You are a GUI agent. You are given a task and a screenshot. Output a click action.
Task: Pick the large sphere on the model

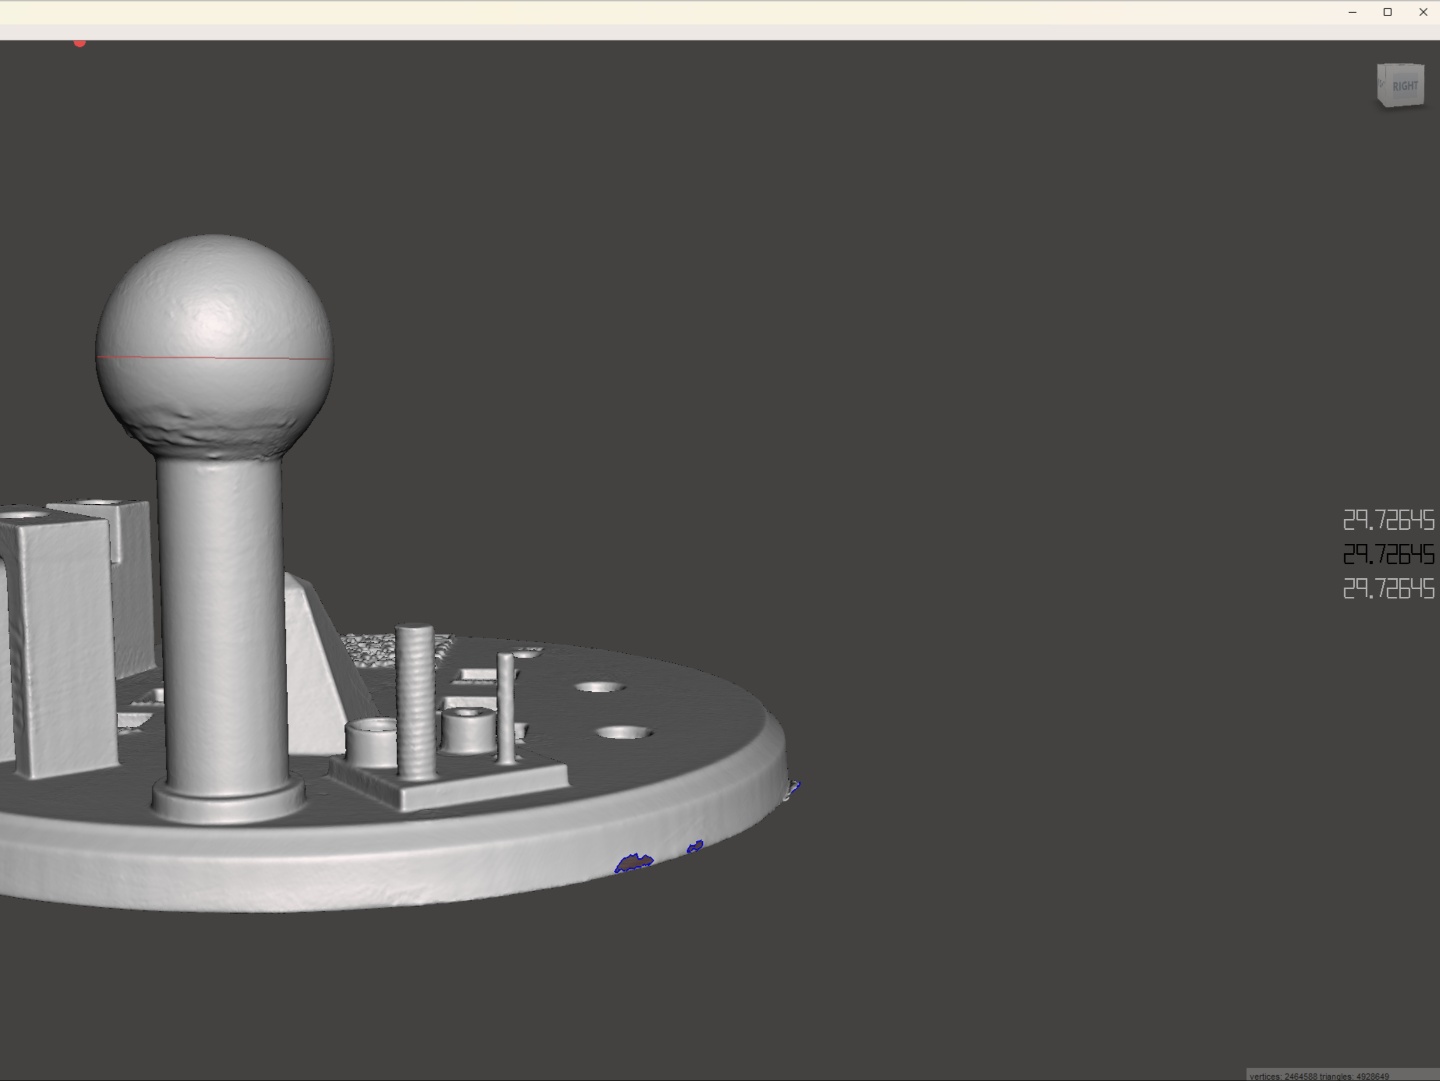[214, 310]
